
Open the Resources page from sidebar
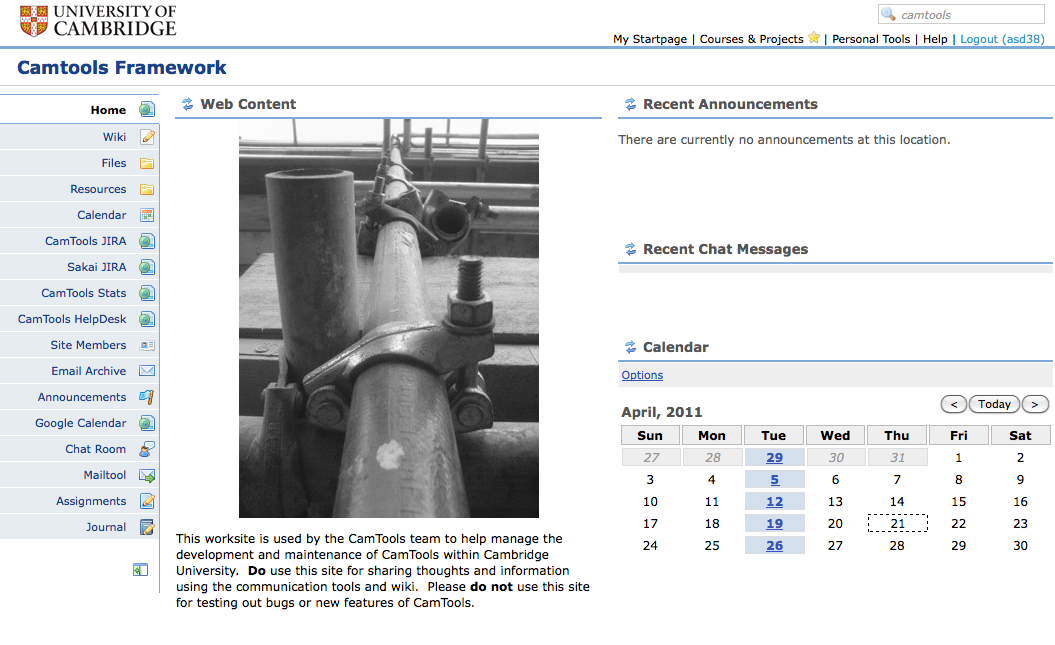(98, 189)
